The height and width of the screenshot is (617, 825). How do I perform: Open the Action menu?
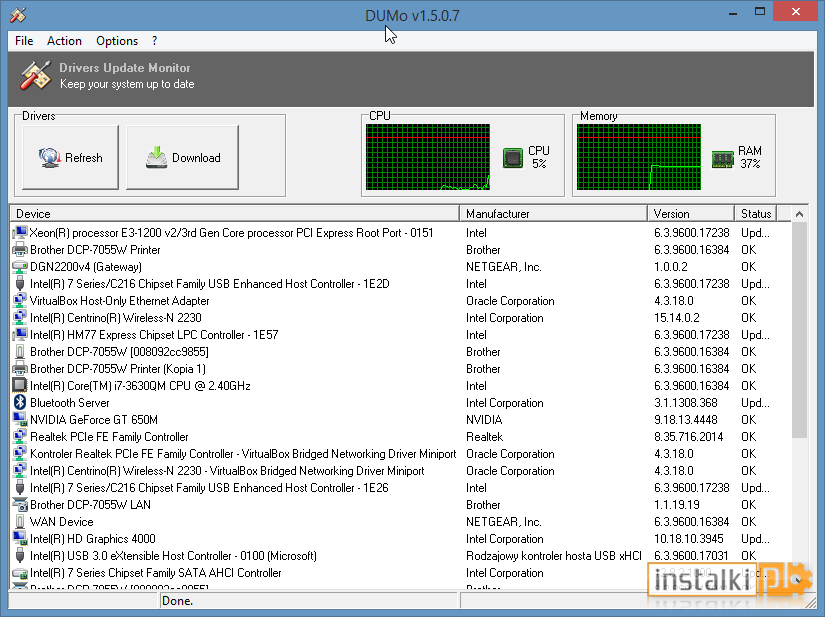tap(64, 41)
